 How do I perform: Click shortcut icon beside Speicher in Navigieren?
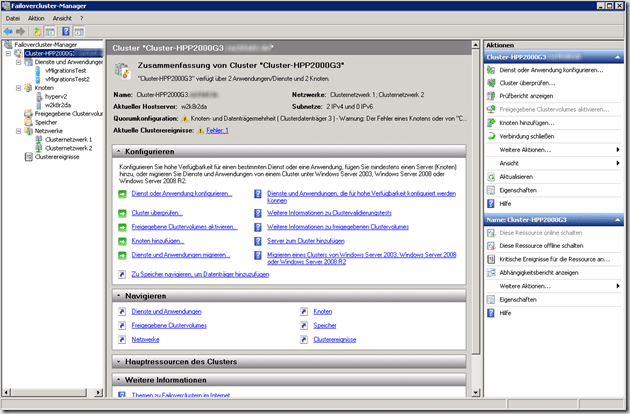point(304,326)
